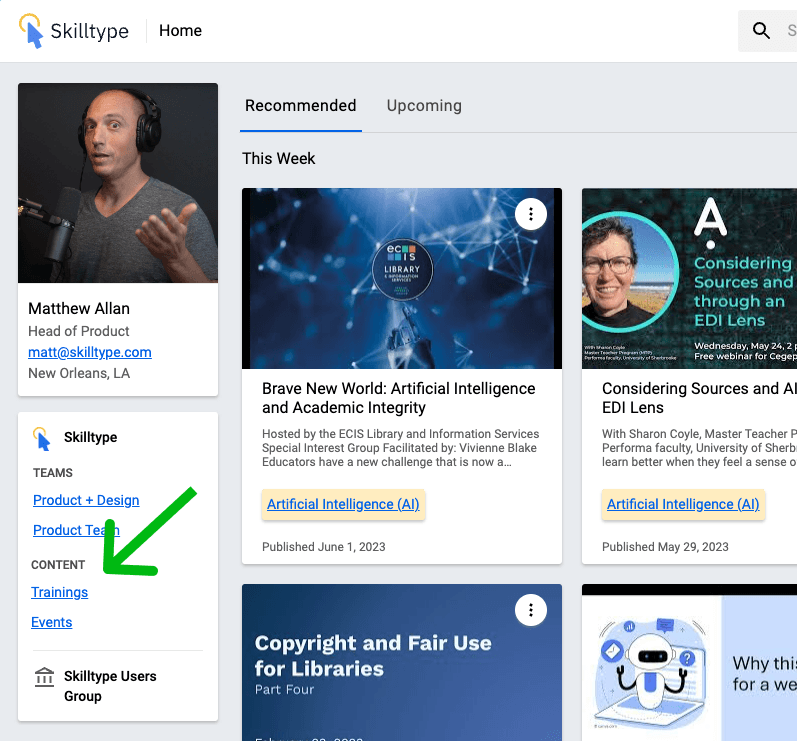This screenshot has width=797, height=741.
Task: Open the Copyright and Fair Use card image
Action: tap(402, 662)
